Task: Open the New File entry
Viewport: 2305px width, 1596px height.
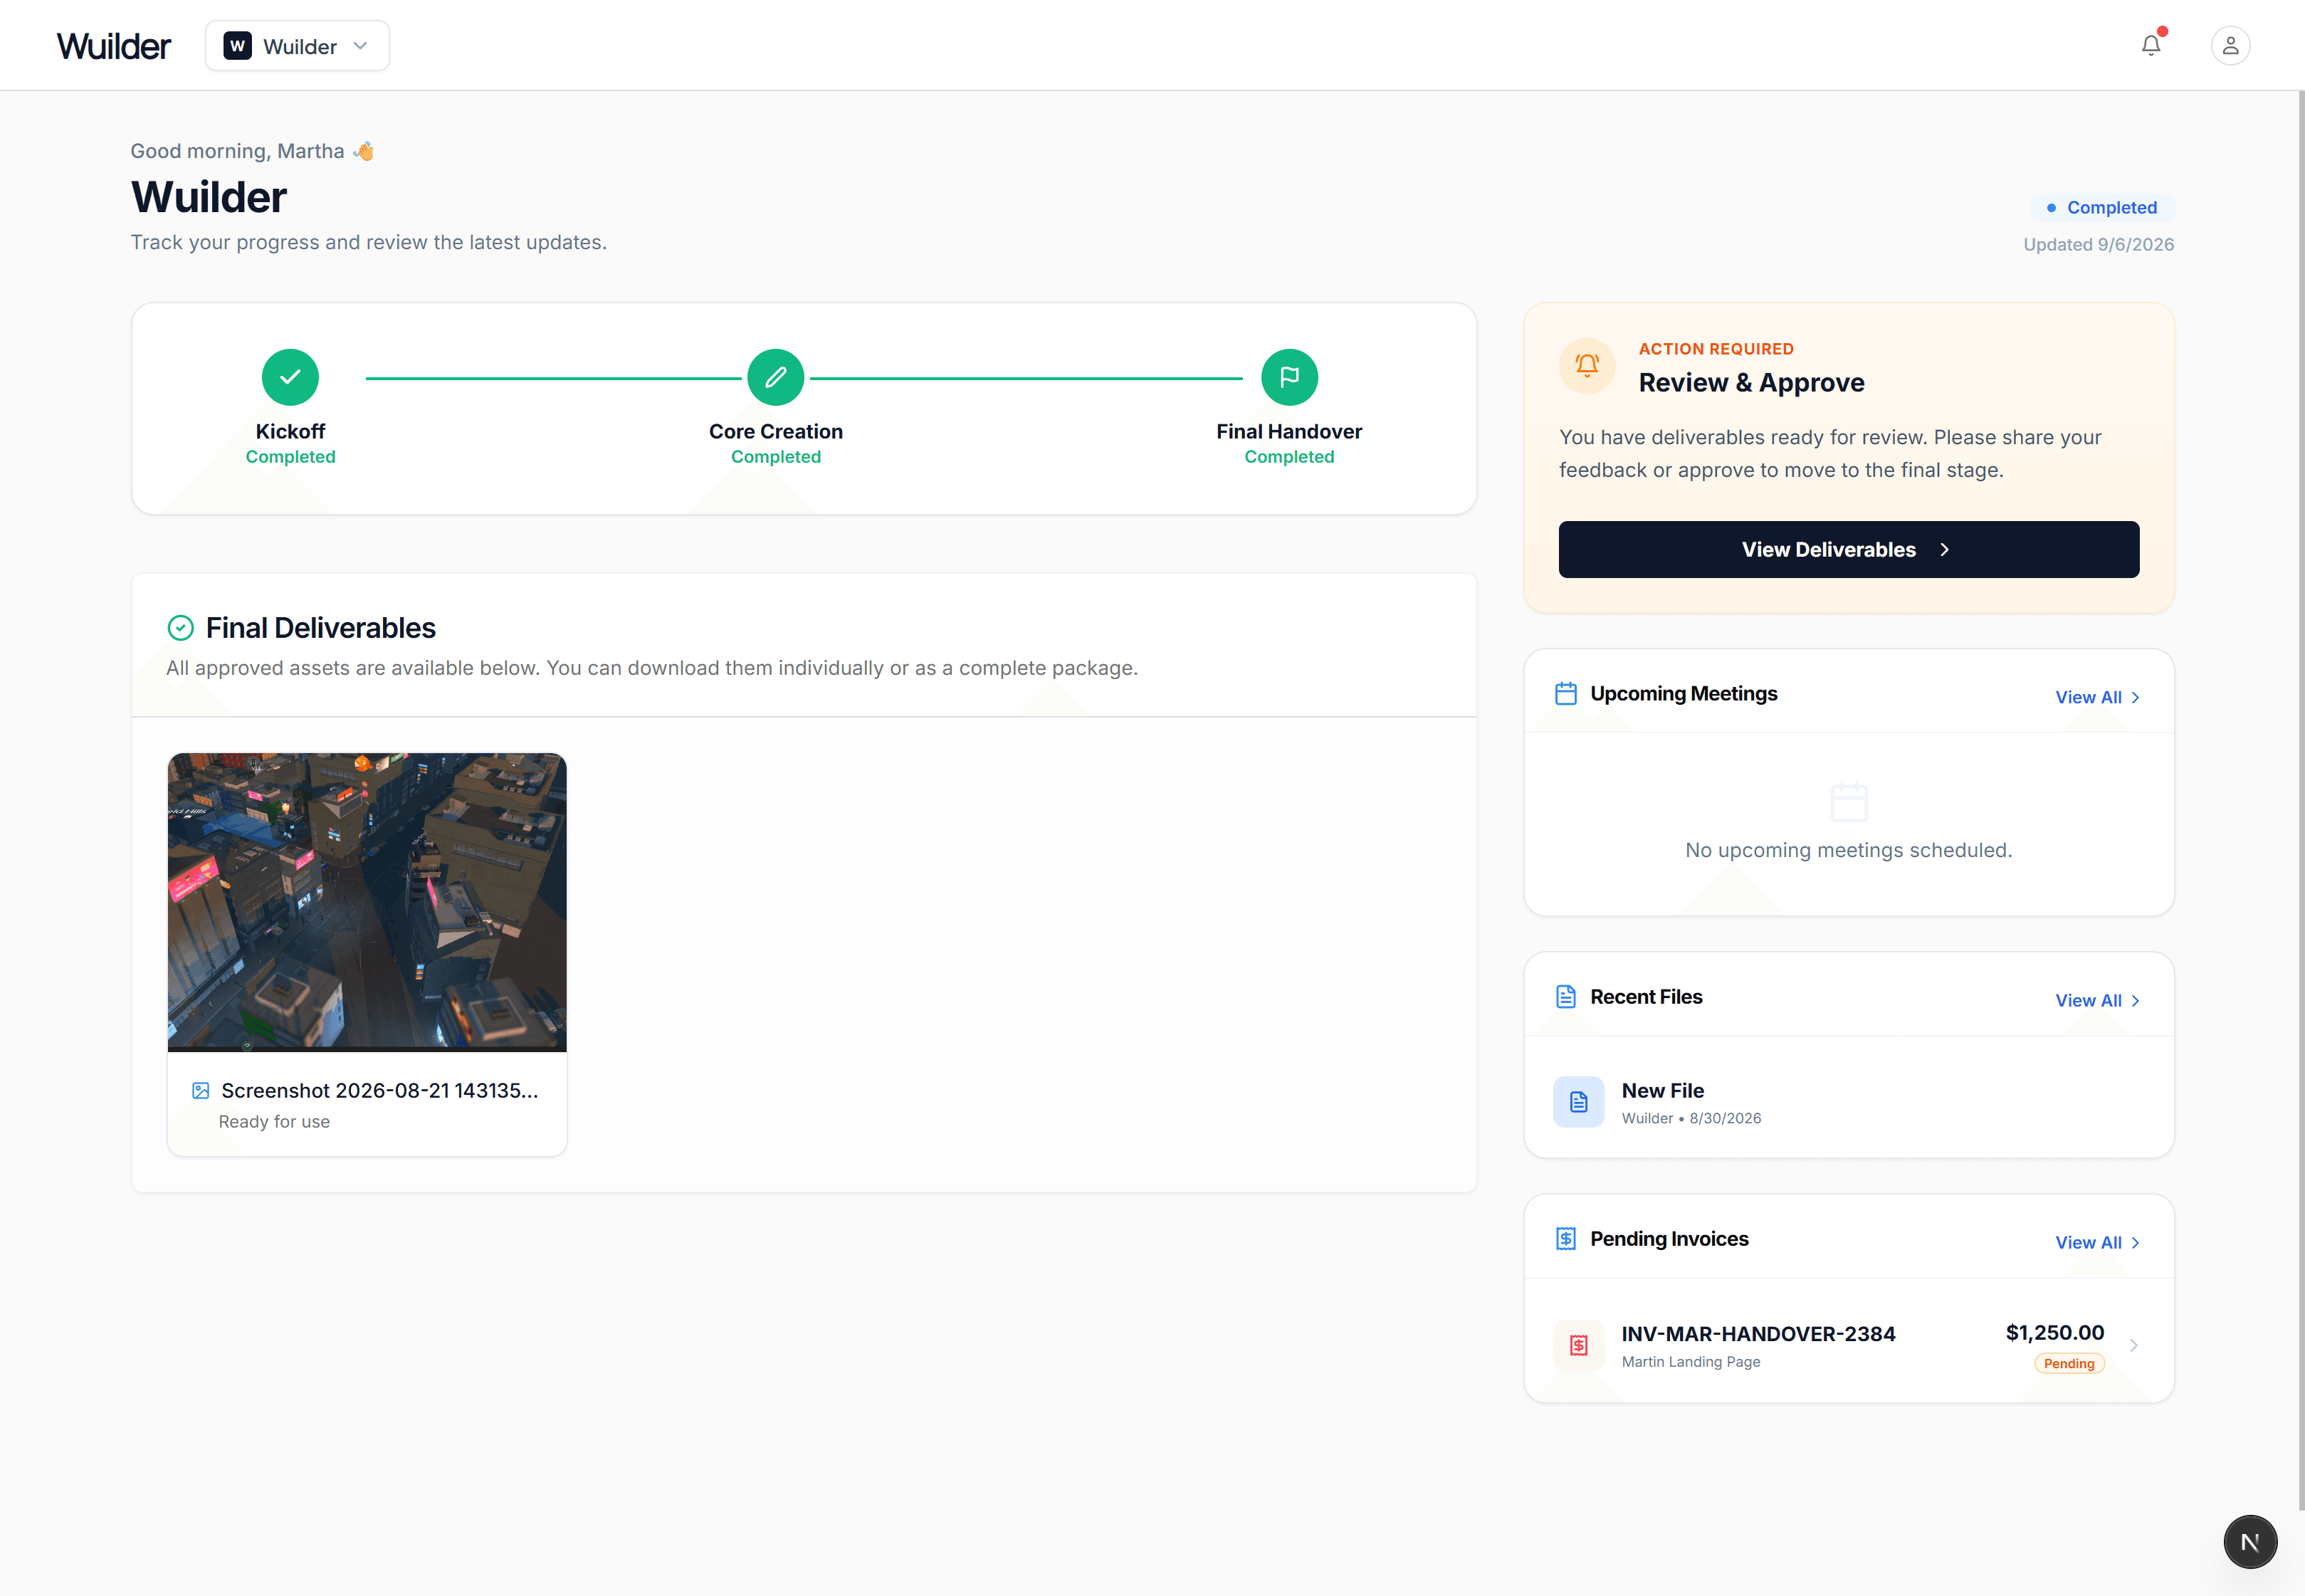Action: pyautogui.click(x=1848, y=1102)
